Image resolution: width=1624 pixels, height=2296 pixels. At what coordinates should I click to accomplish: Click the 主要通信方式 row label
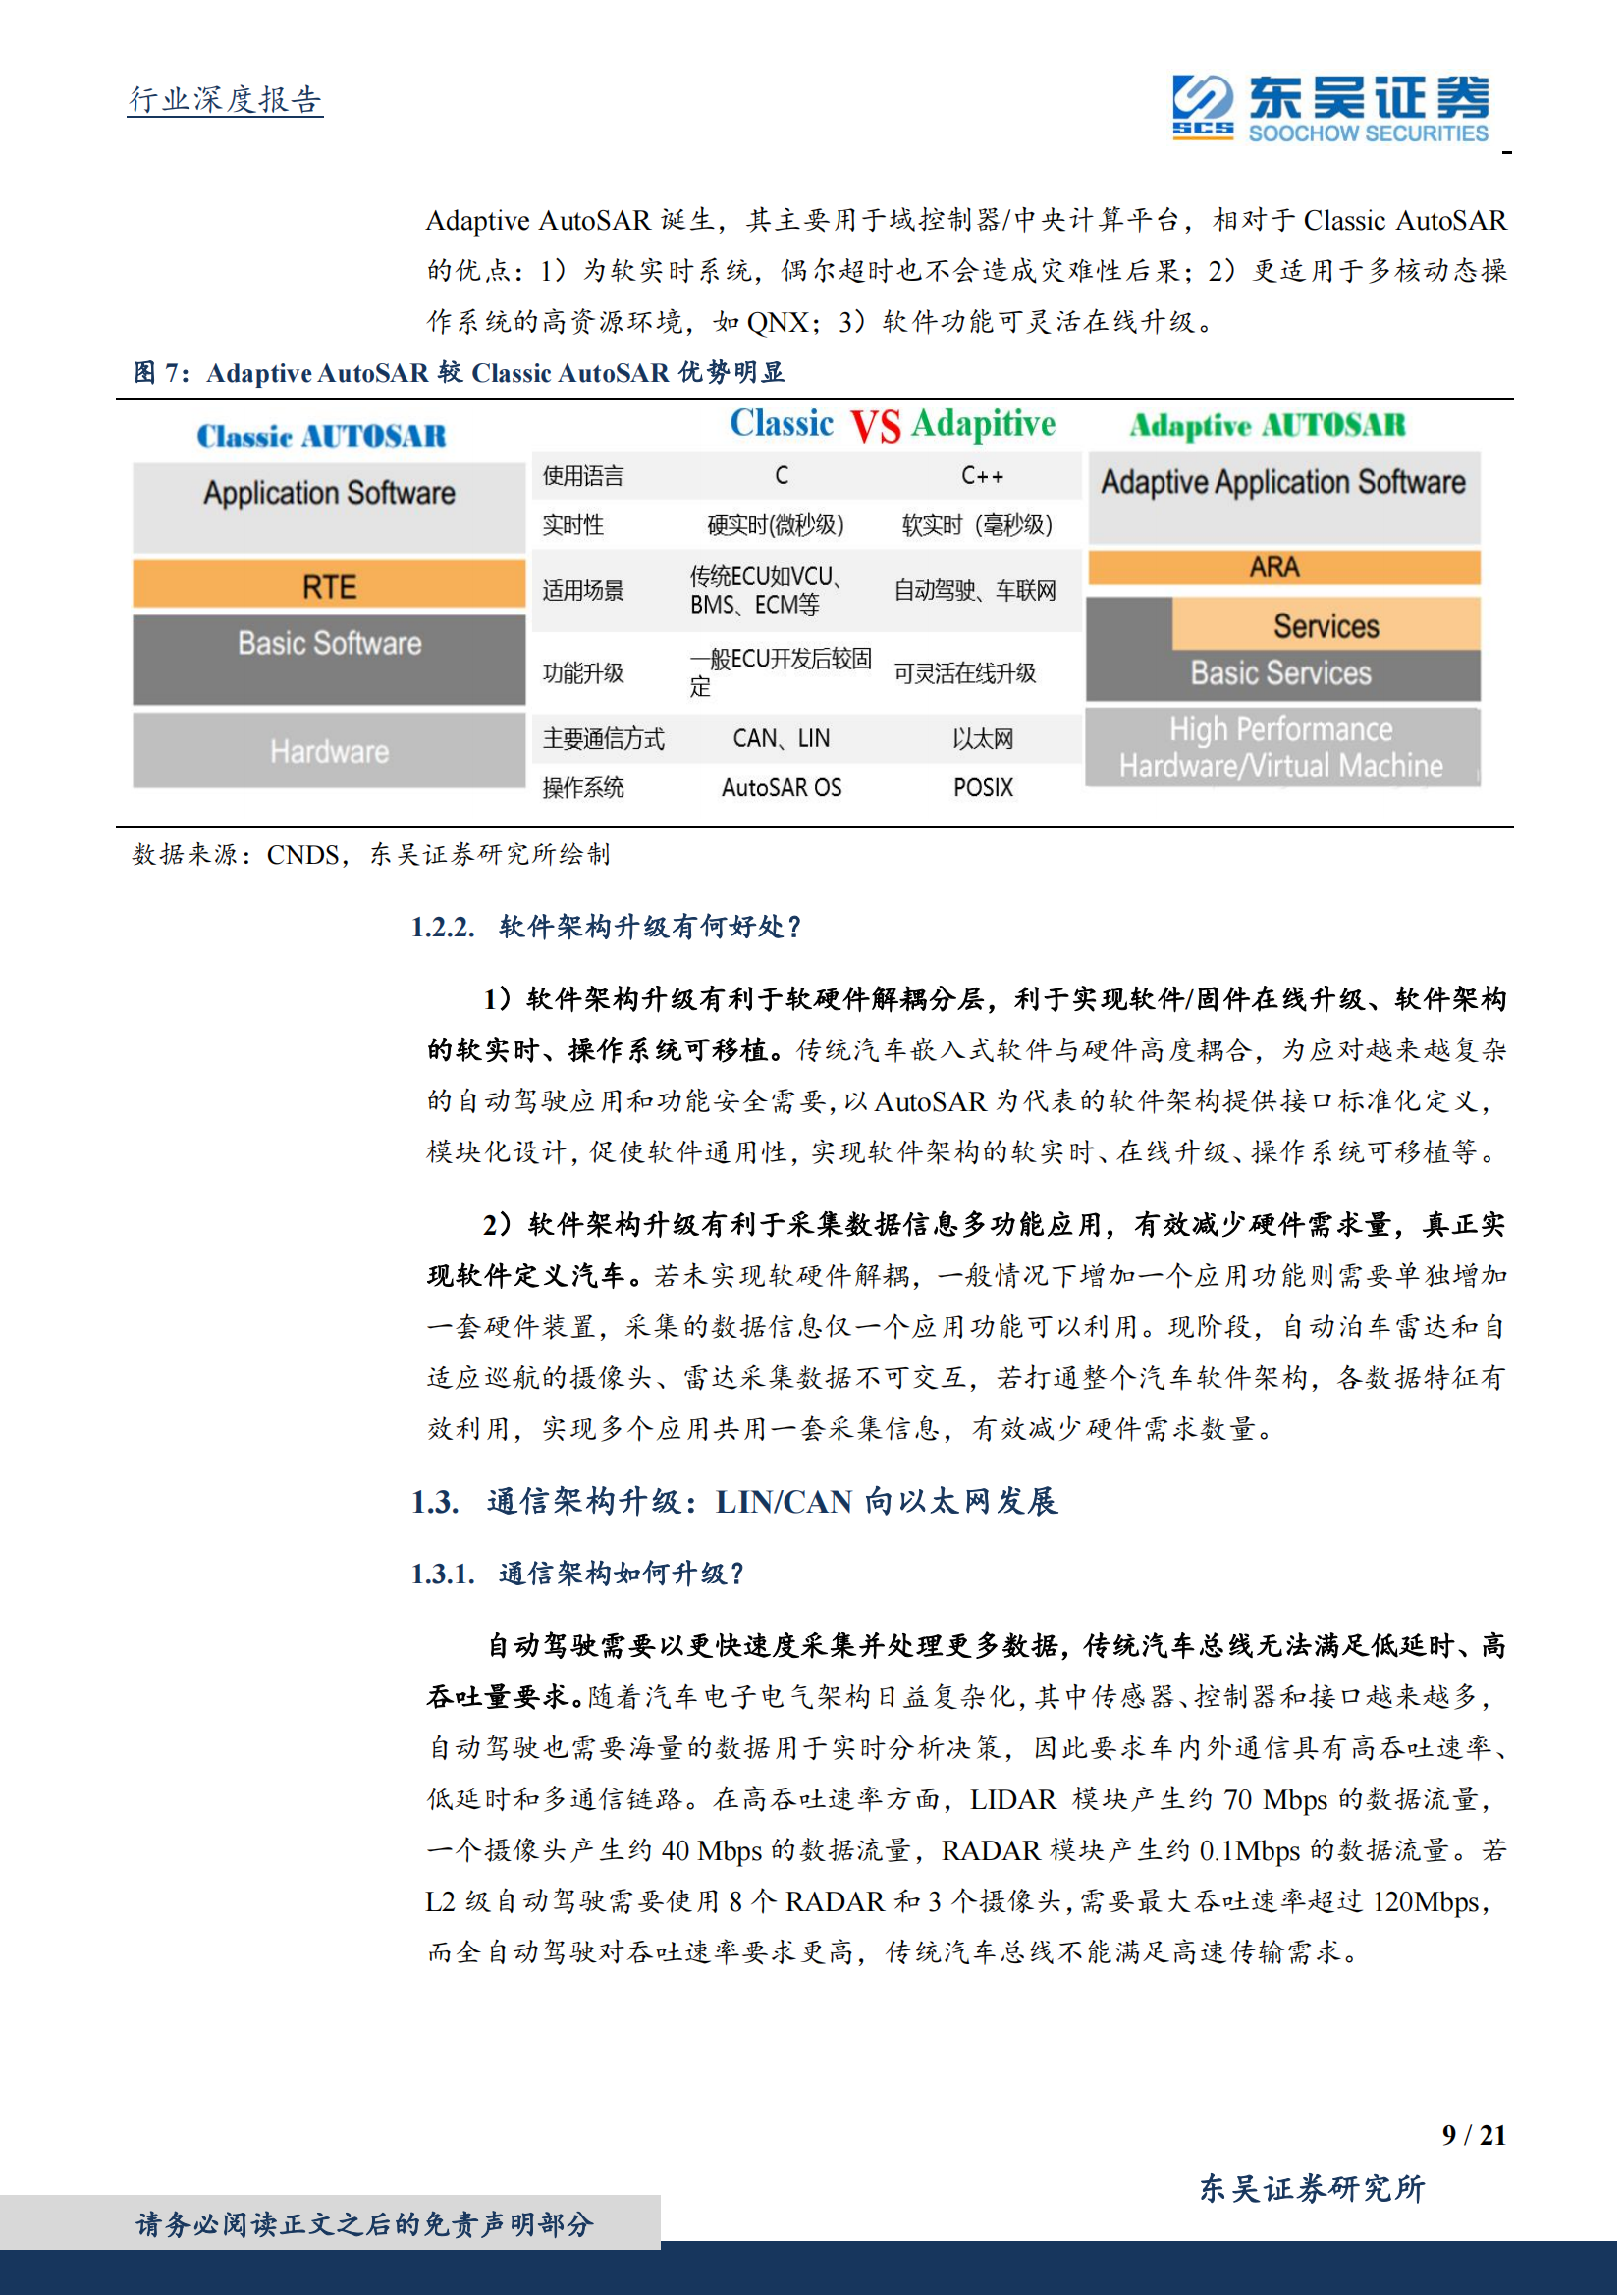(x=604, y=739)
